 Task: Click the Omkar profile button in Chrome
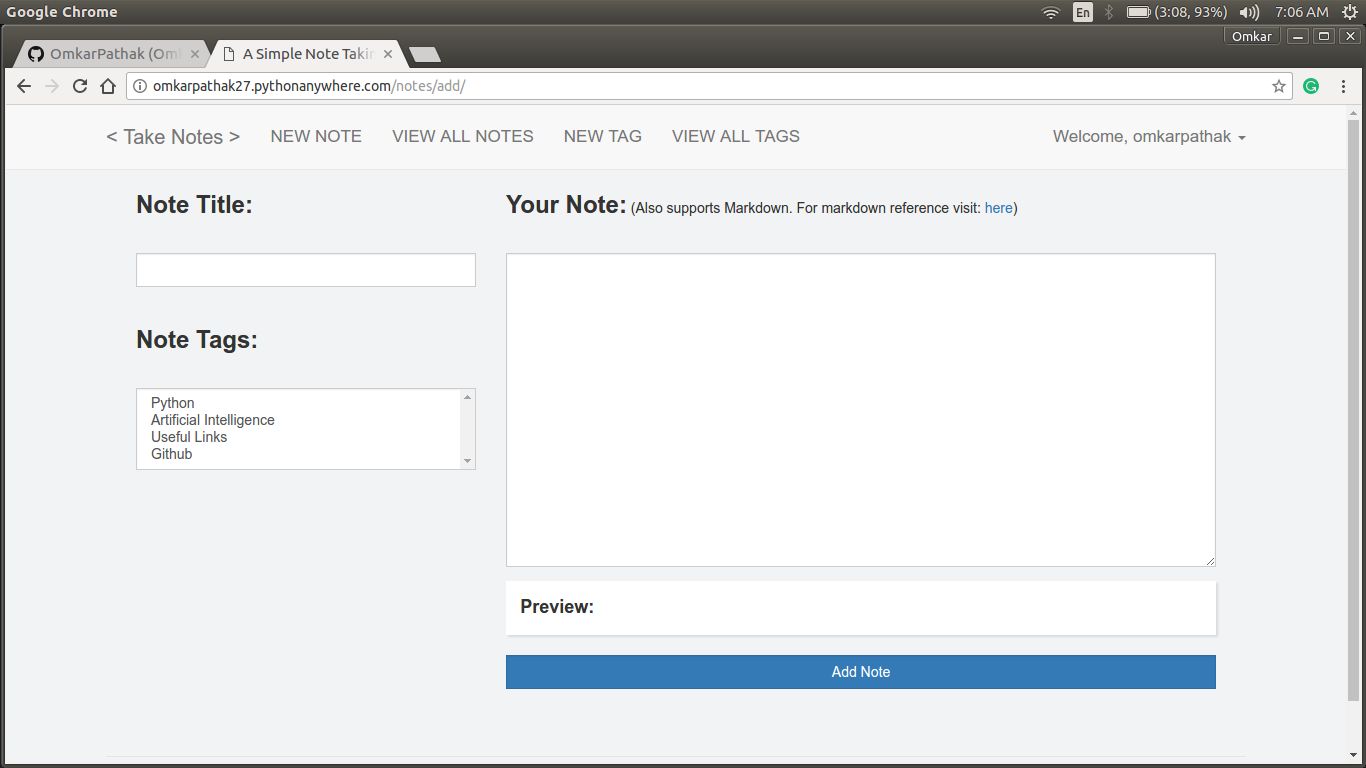tap(1252, 36)
